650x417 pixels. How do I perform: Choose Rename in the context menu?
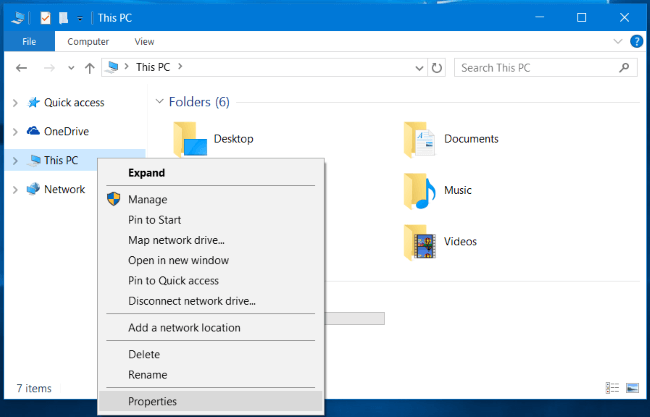[x=211, y=375]
